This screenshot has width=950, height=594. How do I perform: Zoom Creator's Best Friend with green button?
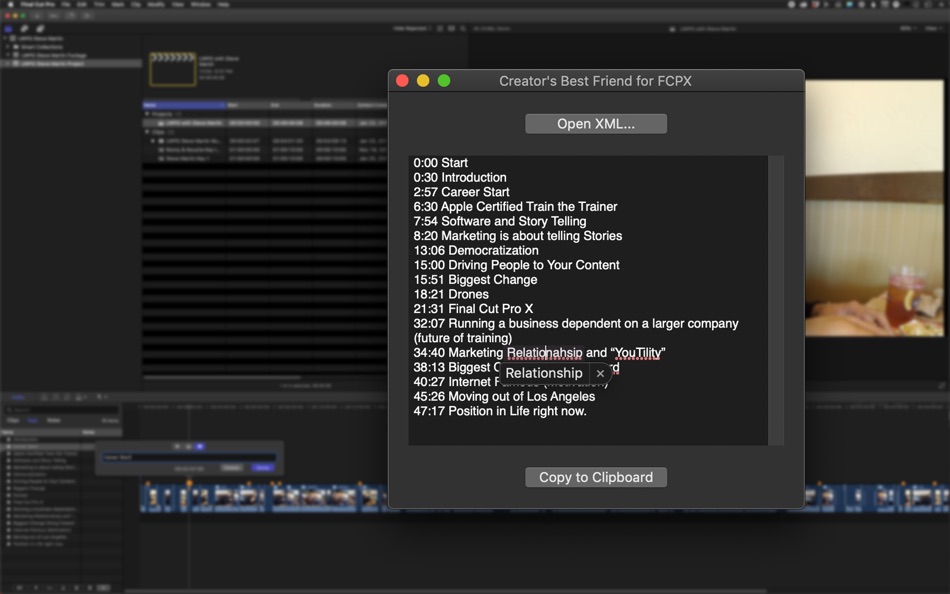443,81
